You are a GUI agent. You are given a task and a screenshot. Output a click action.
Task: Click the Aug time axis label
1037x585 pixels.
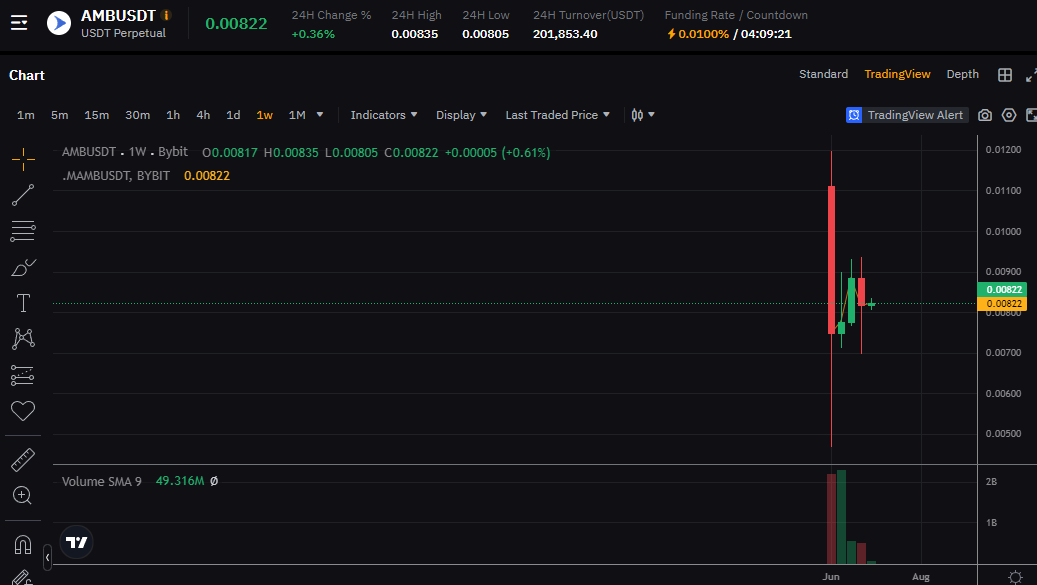pos(921,577)
